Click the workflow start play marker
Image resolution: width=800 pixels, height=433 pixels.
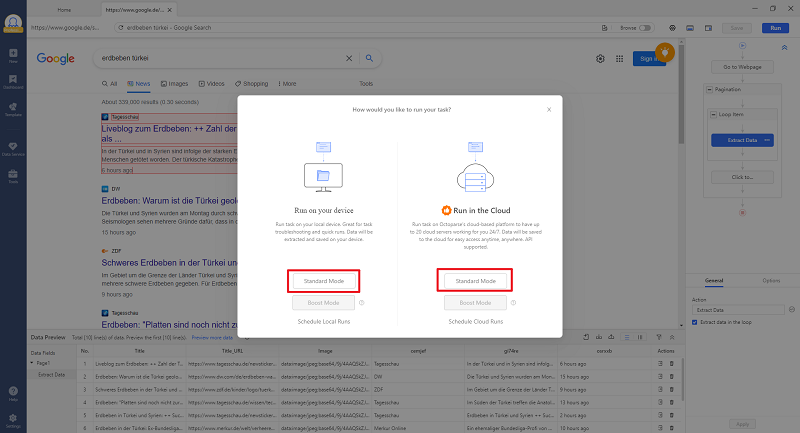click(742, 45)
